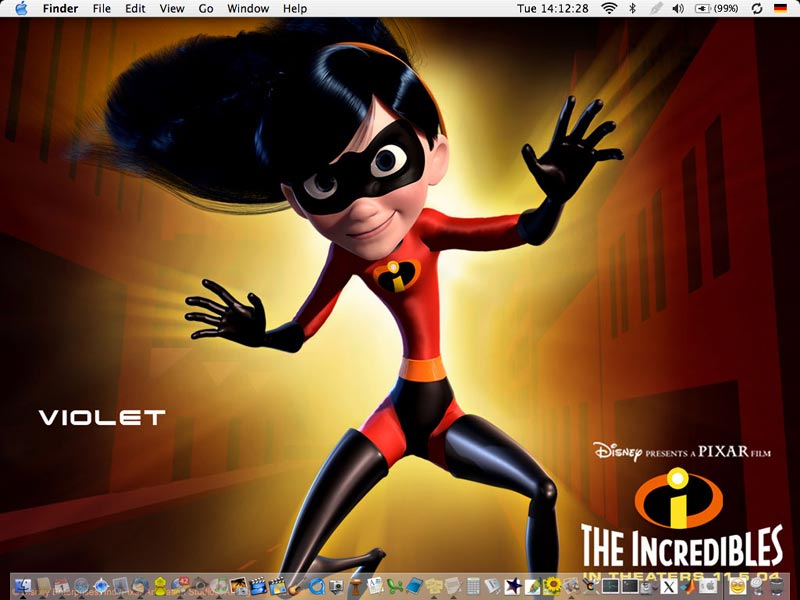Open the sunflower icon in the Dock

coord(552,586)
